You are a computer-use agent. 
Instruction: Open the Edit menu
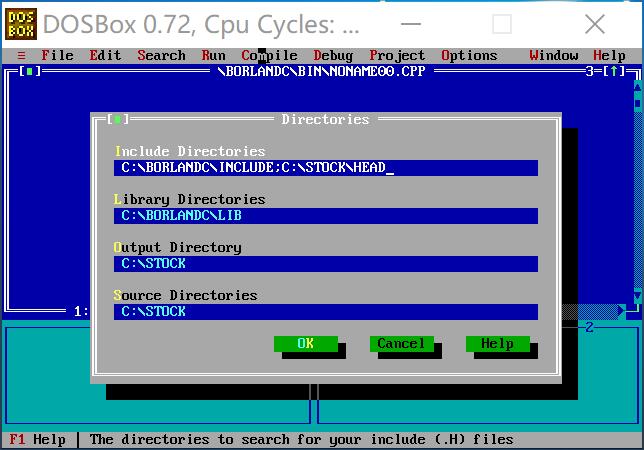pyautogui.click(x=105, y=55)
